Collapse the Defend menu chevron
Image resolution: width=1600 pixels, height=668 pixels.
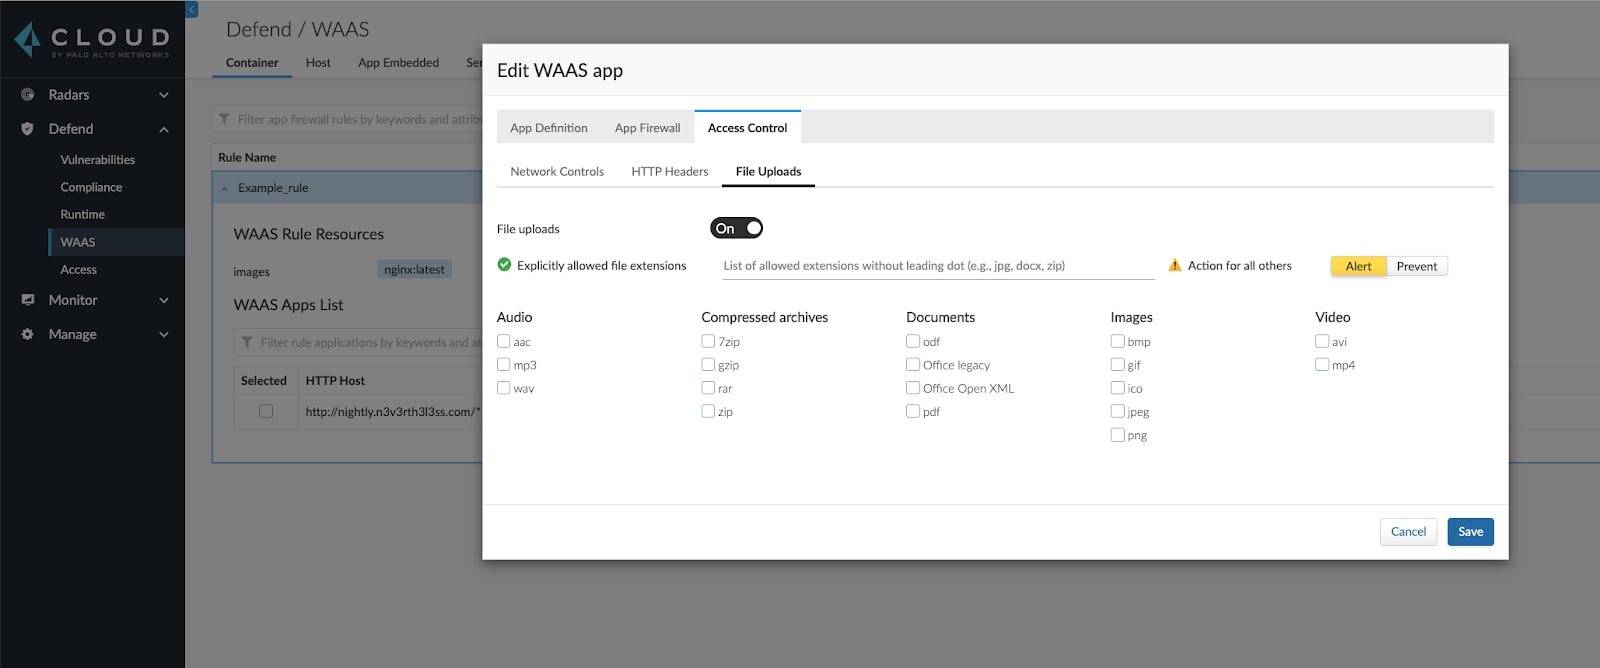(x=164, y=129)
